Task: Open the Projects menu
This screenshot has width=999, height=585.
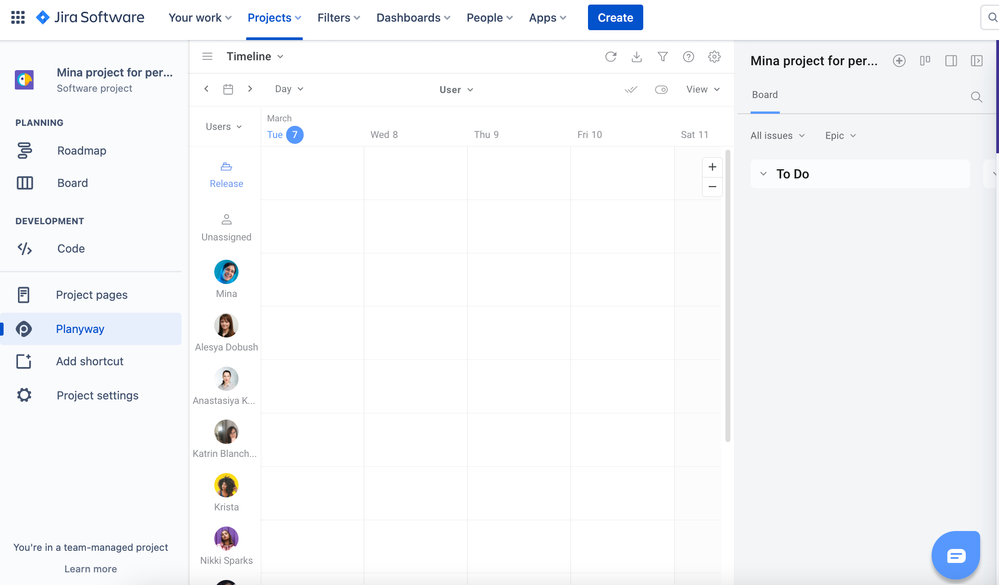Action: click(275, 18)
